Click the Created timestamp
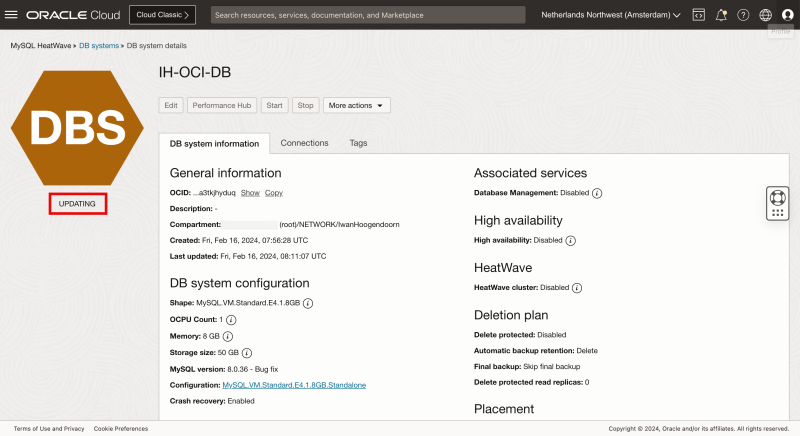This screenshot has width=800, height=436. [x=255, y=241]
